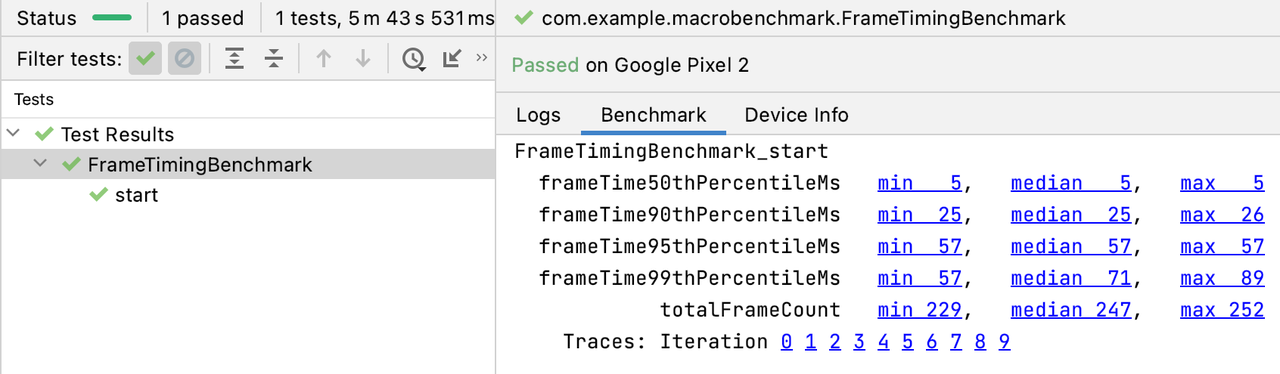Click the Collapse All tests icon
The height and width of the screenshot is (374, 1280).
click(274, 59)
